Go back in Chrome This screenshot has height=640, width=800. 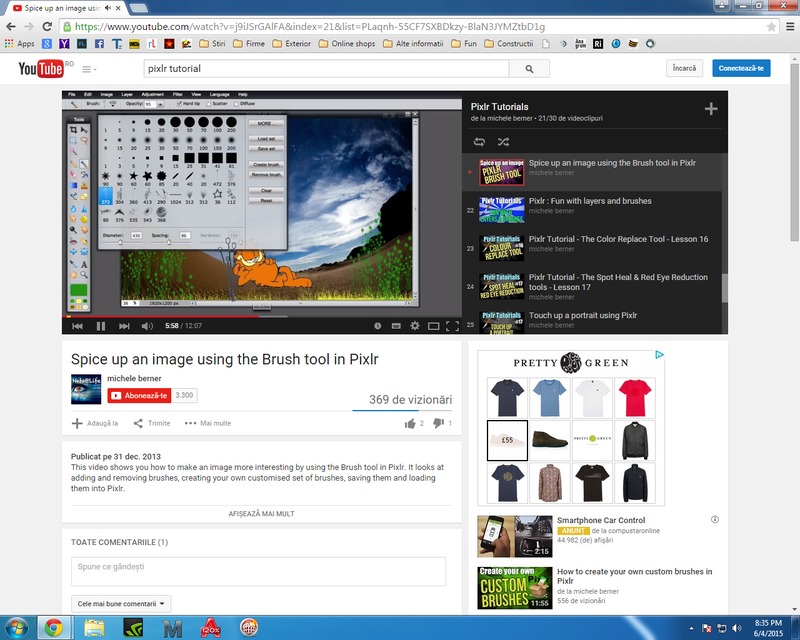coord(11,27)
